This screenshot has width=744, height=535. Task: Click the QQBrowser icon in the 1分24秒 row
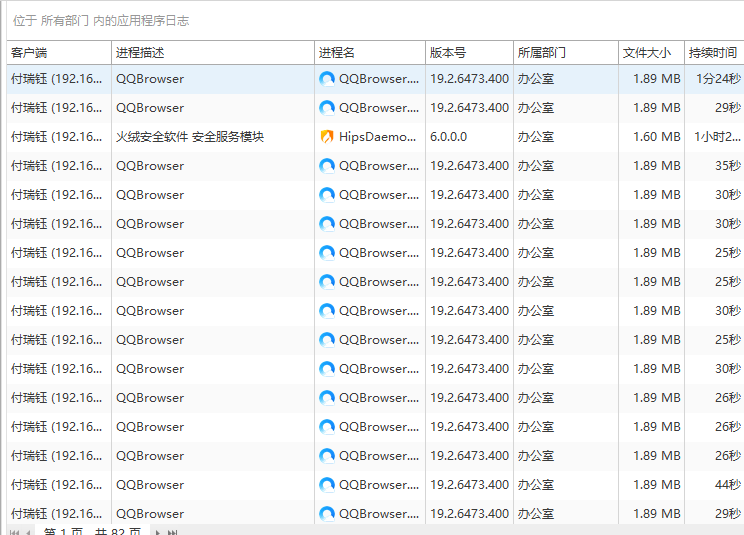click(327, 79)
